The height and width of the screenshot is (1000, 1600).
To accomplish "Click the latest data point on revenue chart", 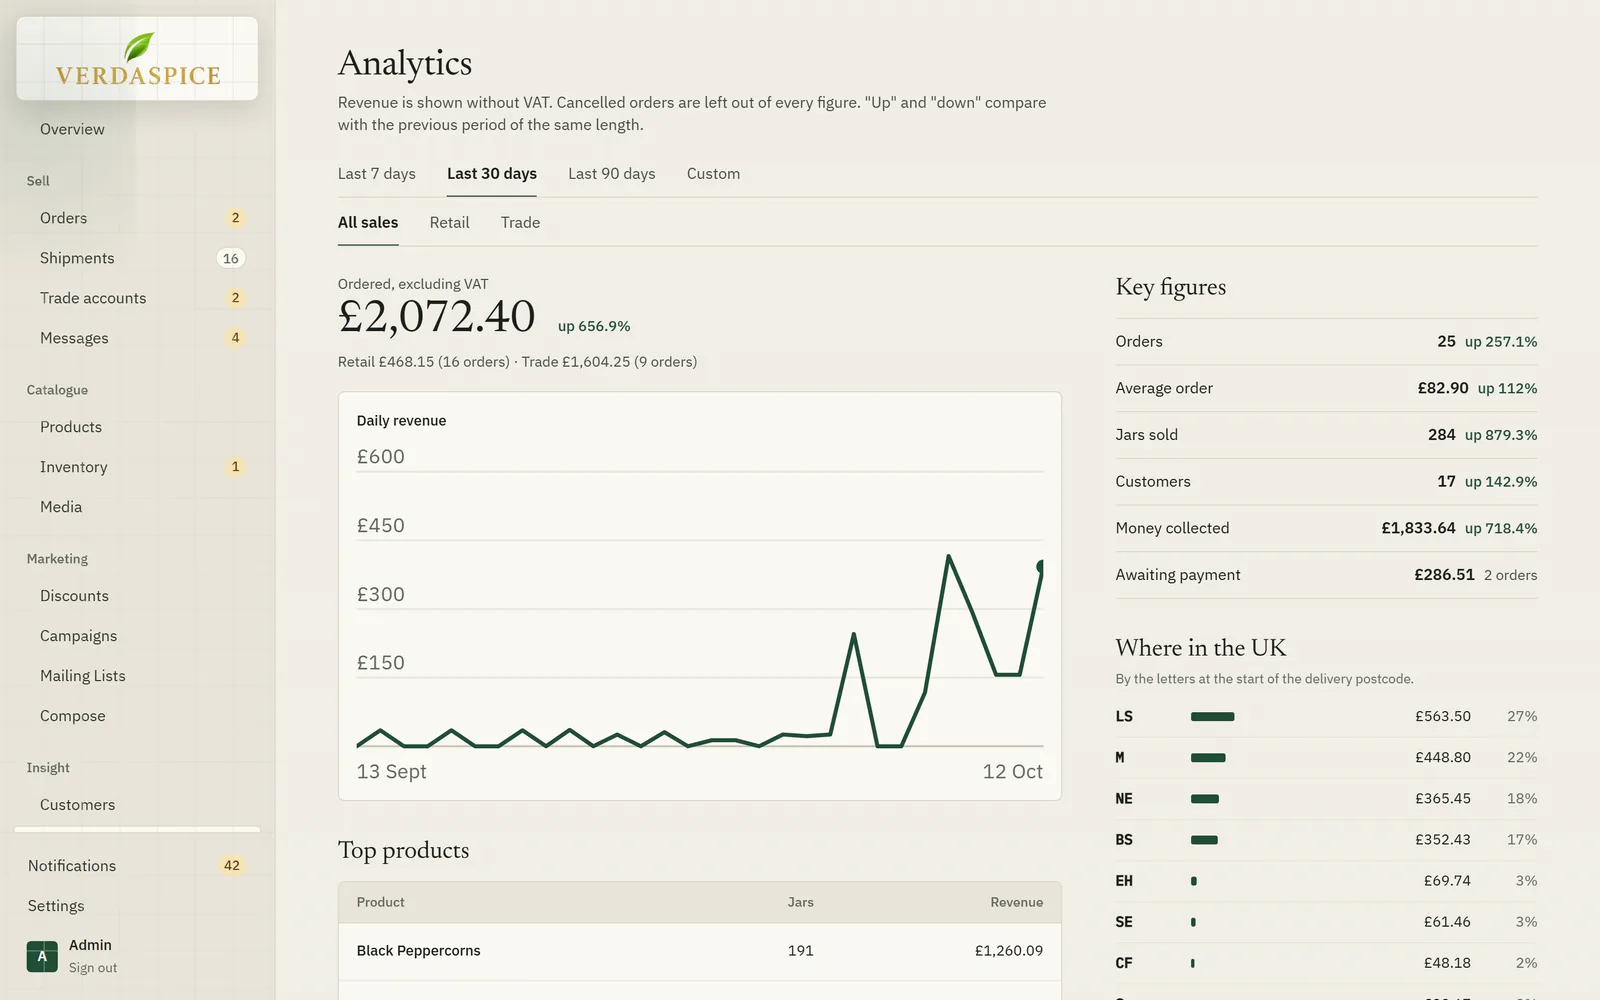I will [1041, 567].
